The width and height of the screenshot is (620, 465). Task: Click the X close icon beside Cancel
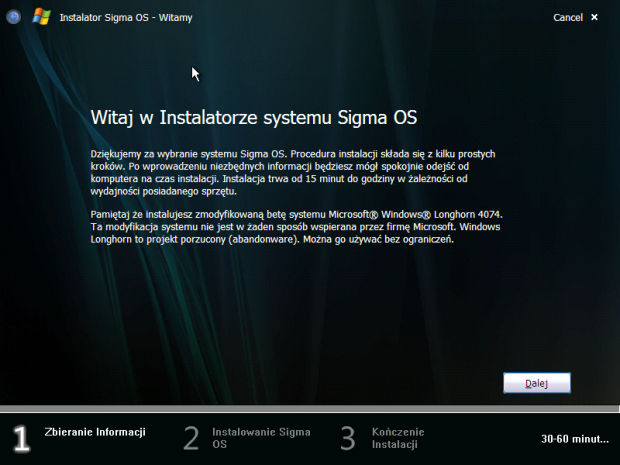tap(594, 17)
